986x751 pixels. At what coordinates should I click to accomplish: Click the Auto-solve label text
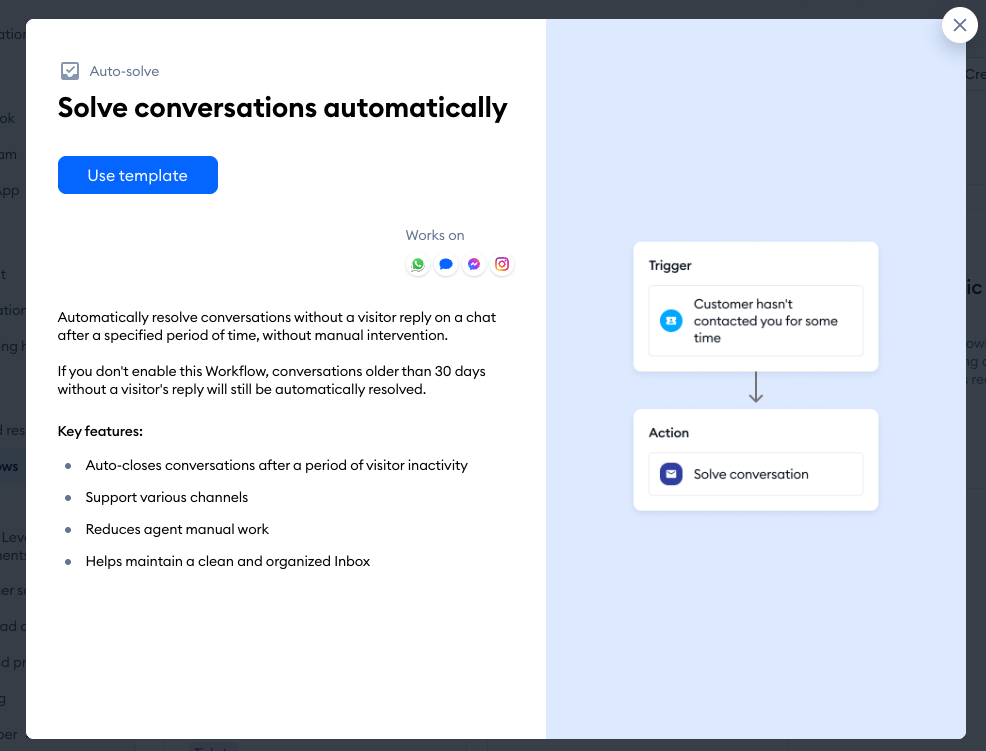click(125, 71)
